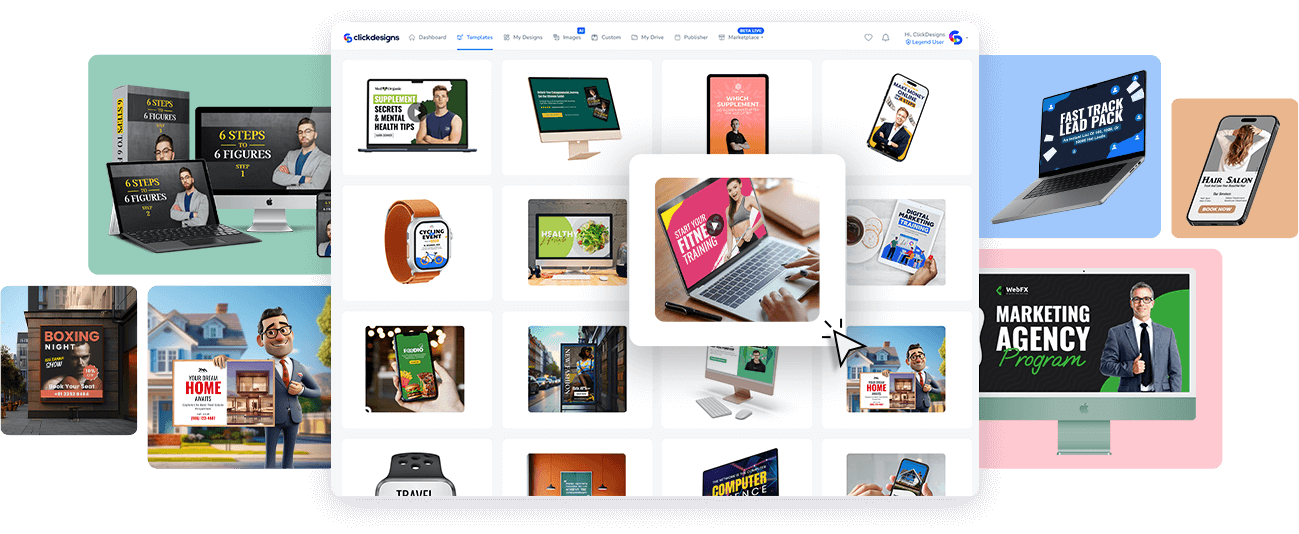Screen dimensions: 1299x534
Task: Expand the Marketplace dropdown menu
Action: pos(763,38)
